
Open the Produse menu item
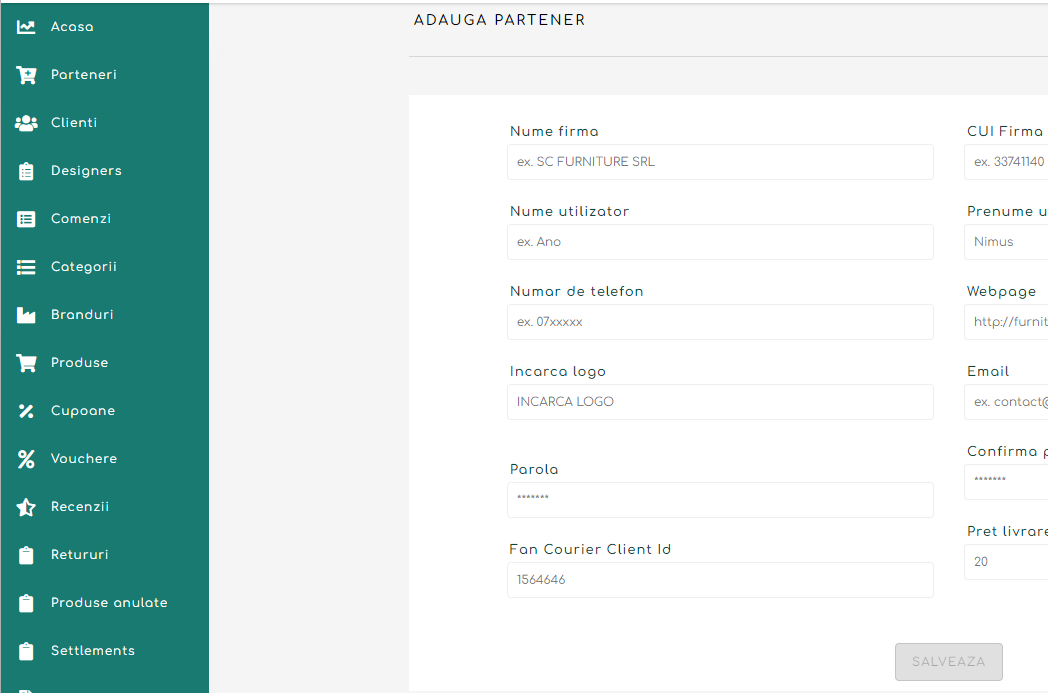[x=79, y=363]
